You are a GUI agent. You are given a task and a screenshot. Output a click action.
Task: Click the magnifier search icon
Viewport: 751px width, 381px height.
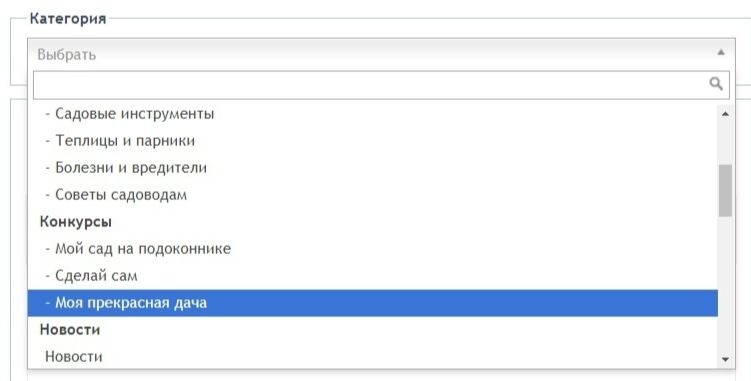pyautogui.click(x=716, y=84)
